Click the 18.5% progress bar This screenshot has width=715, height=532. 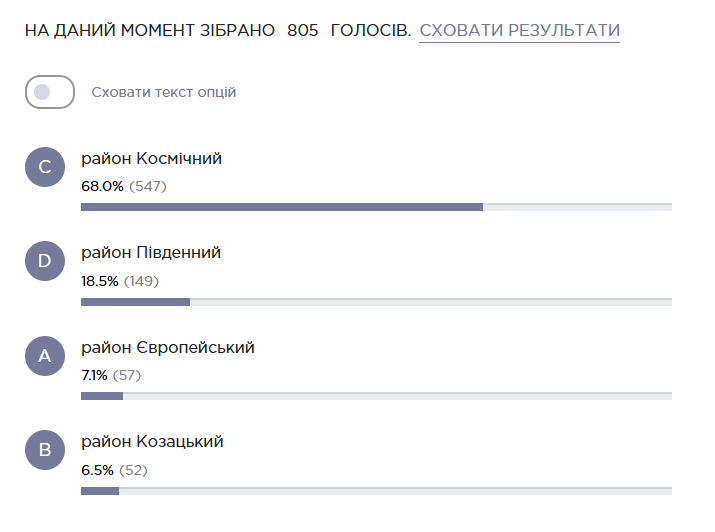(x=376, y=302)
